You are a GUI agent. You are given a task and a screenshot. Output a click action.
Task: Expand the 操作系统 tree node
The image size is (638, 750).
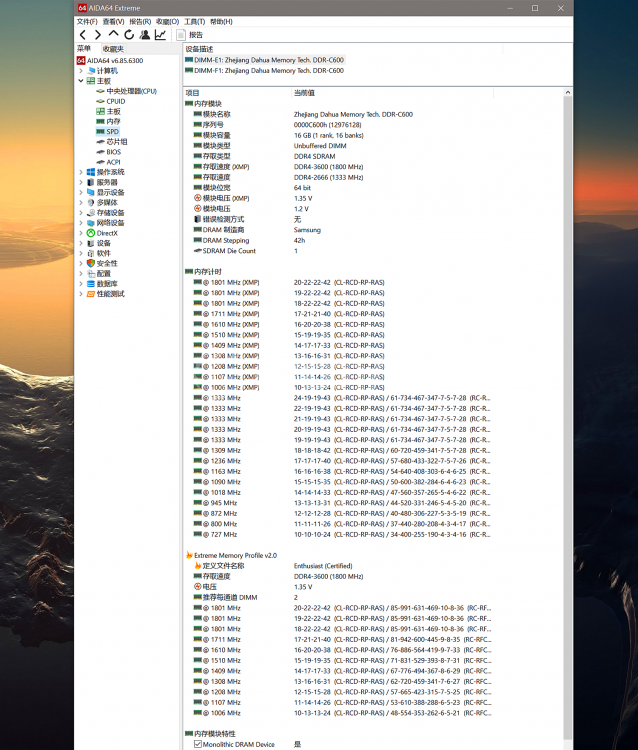pyautogui.click(x=81, y=172)
